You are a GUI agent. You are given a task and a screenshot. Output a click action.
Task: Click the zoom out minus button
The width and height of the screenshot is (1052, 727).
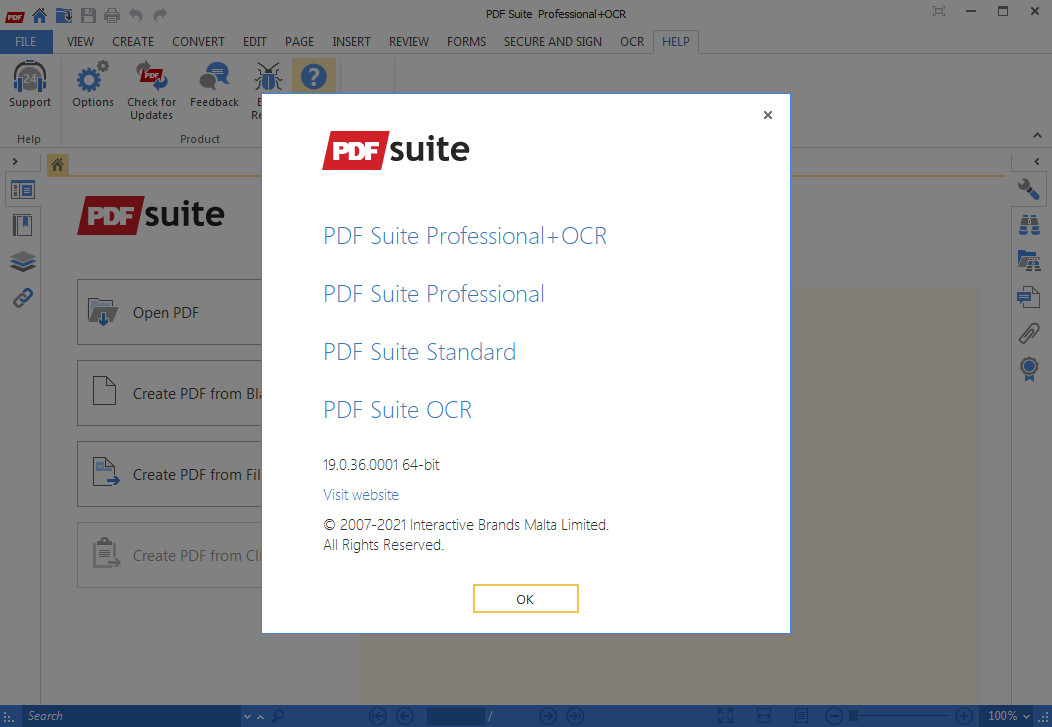point(833,716)
